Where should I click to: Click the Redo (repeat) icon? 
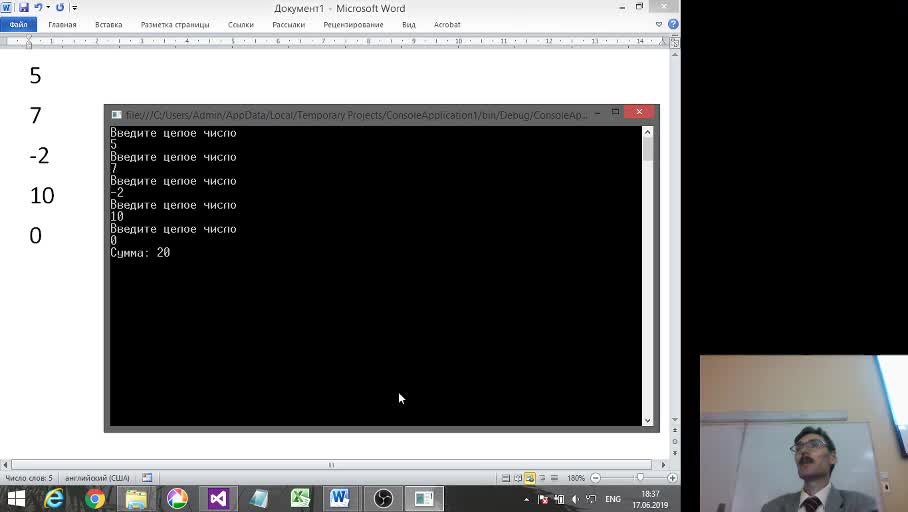click(60, 8)
